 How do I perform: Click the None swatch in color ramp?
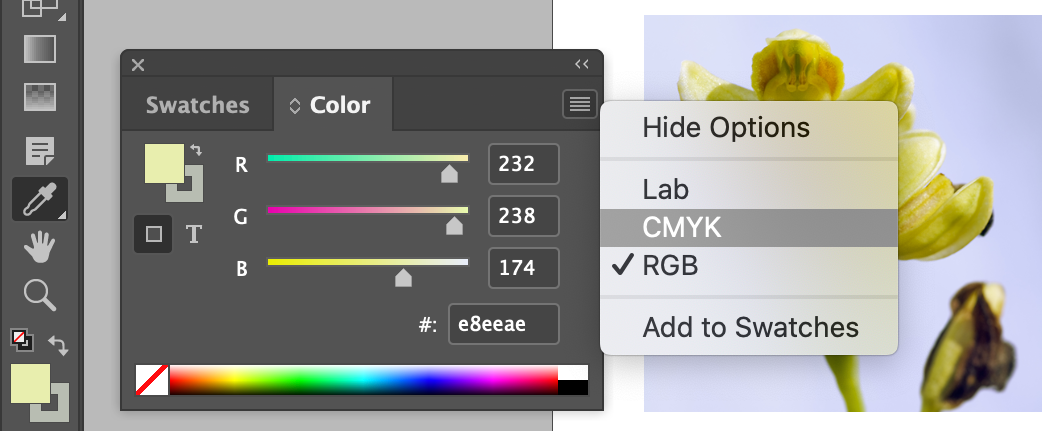click(152, 379)
